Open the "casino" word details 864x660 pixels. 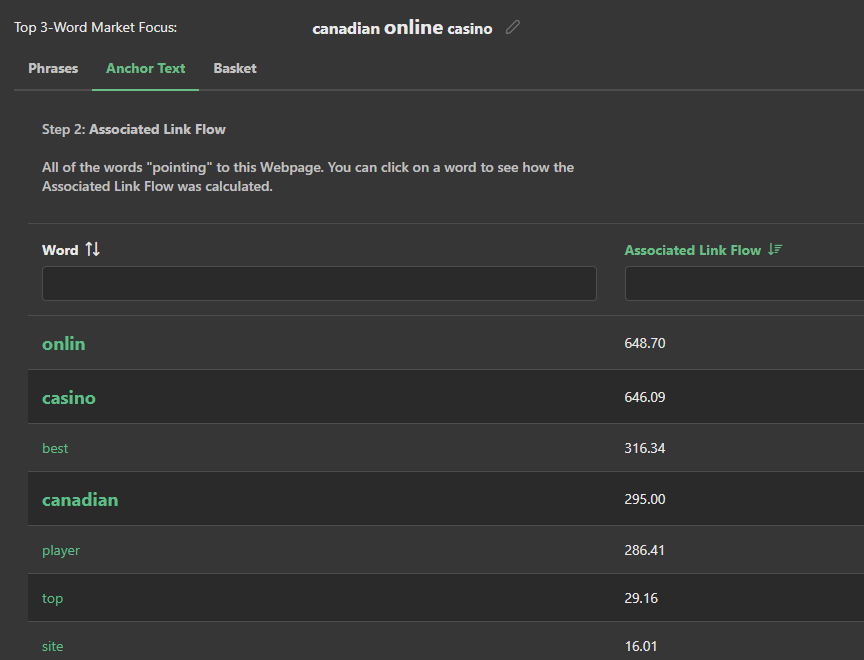click(x=69, y=398)
